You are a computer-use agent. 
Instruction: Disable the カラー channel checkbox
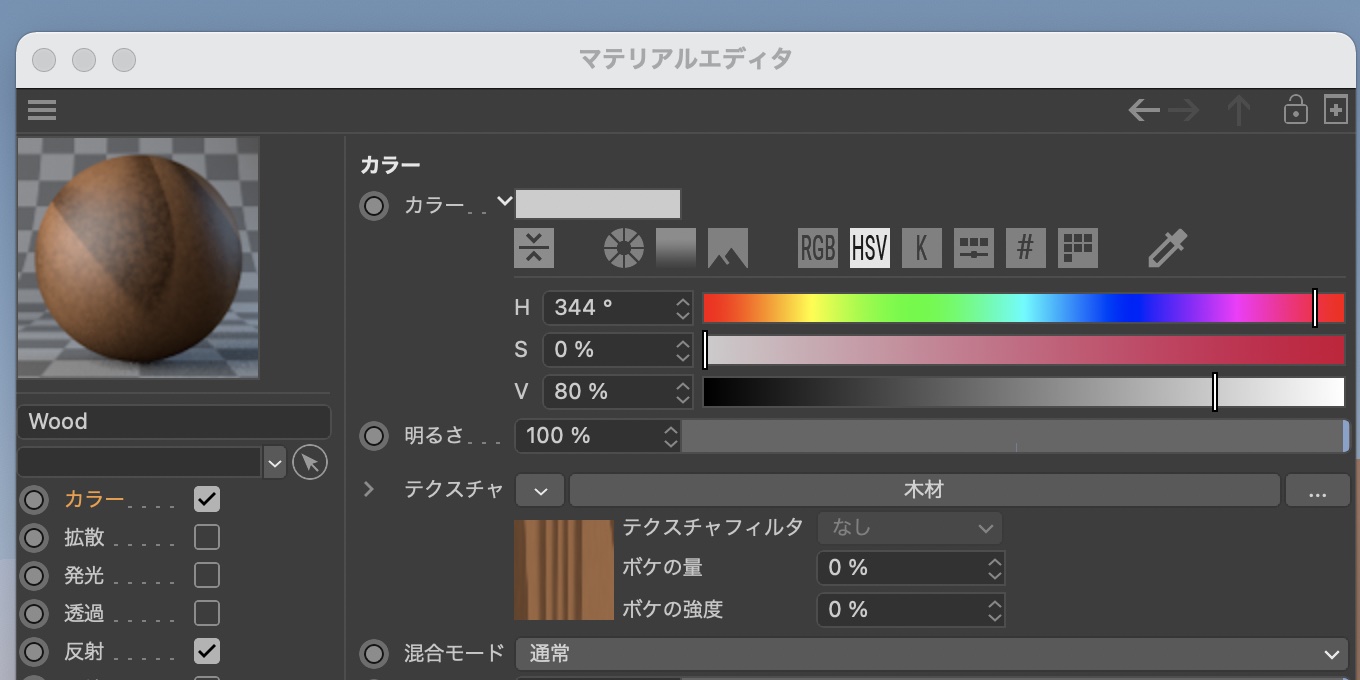pos(207,499)
